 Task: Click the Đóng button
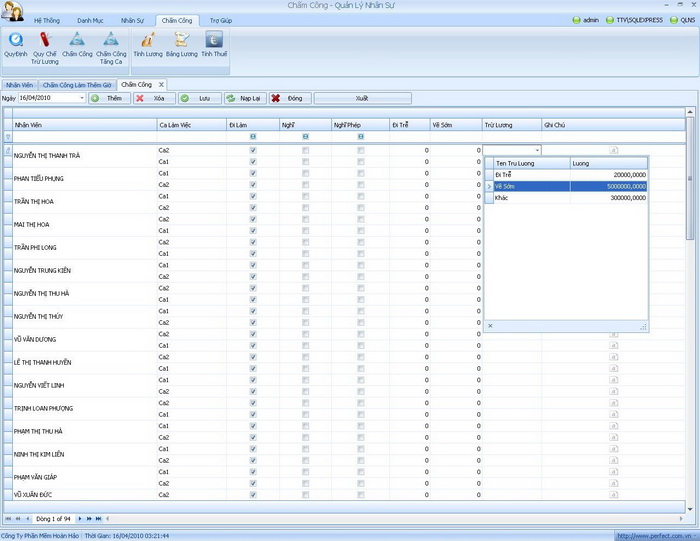point(290,98)
